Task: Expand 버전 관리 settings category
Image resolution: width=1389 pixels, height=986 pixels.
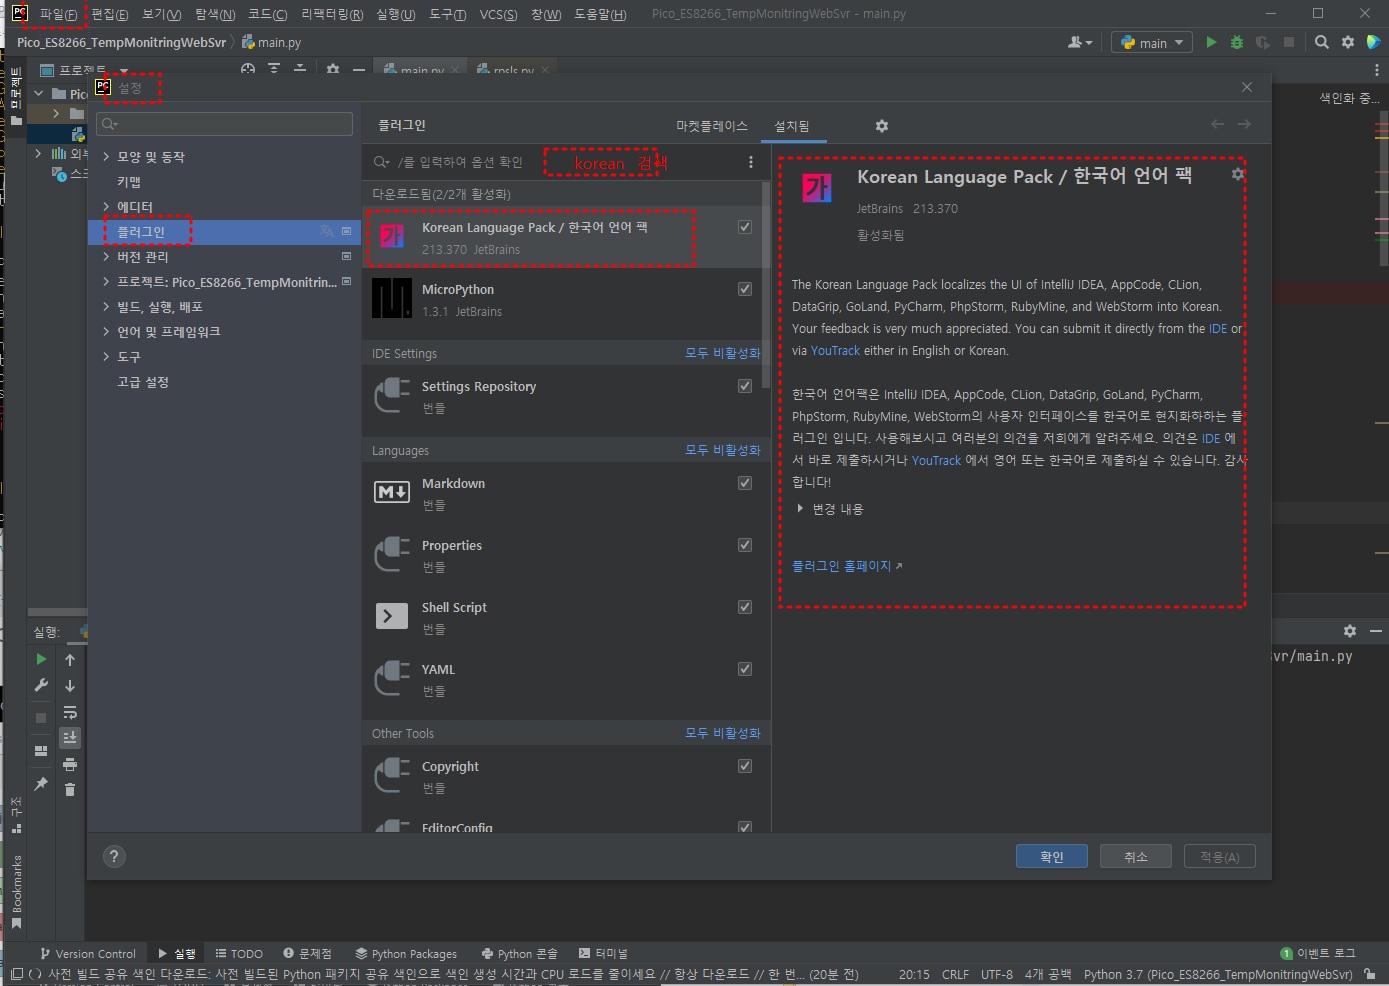Action: click(x=106, y=257)
